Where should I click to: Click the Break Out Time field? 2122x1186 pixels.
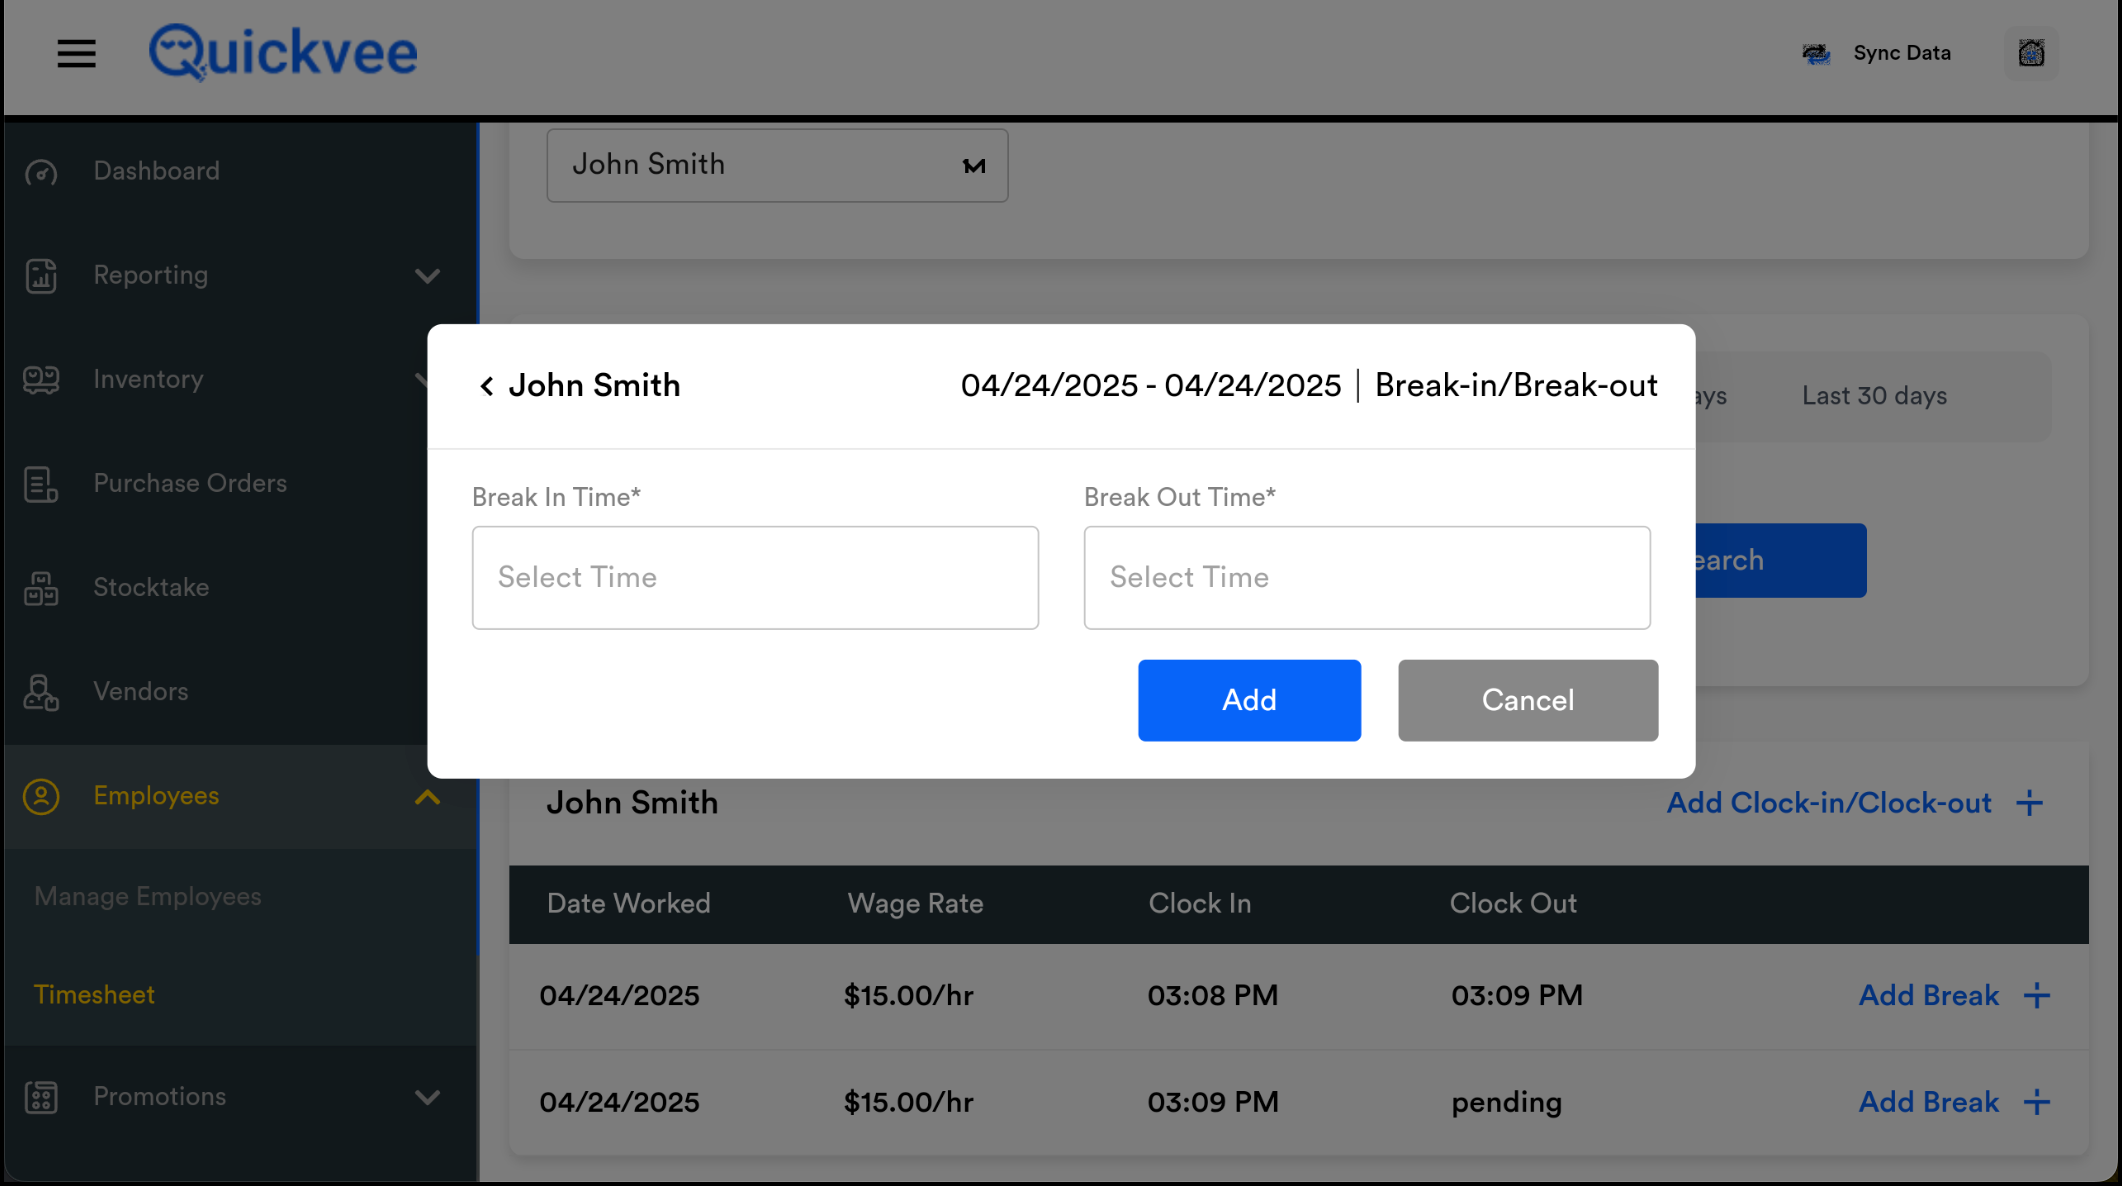1366,578
